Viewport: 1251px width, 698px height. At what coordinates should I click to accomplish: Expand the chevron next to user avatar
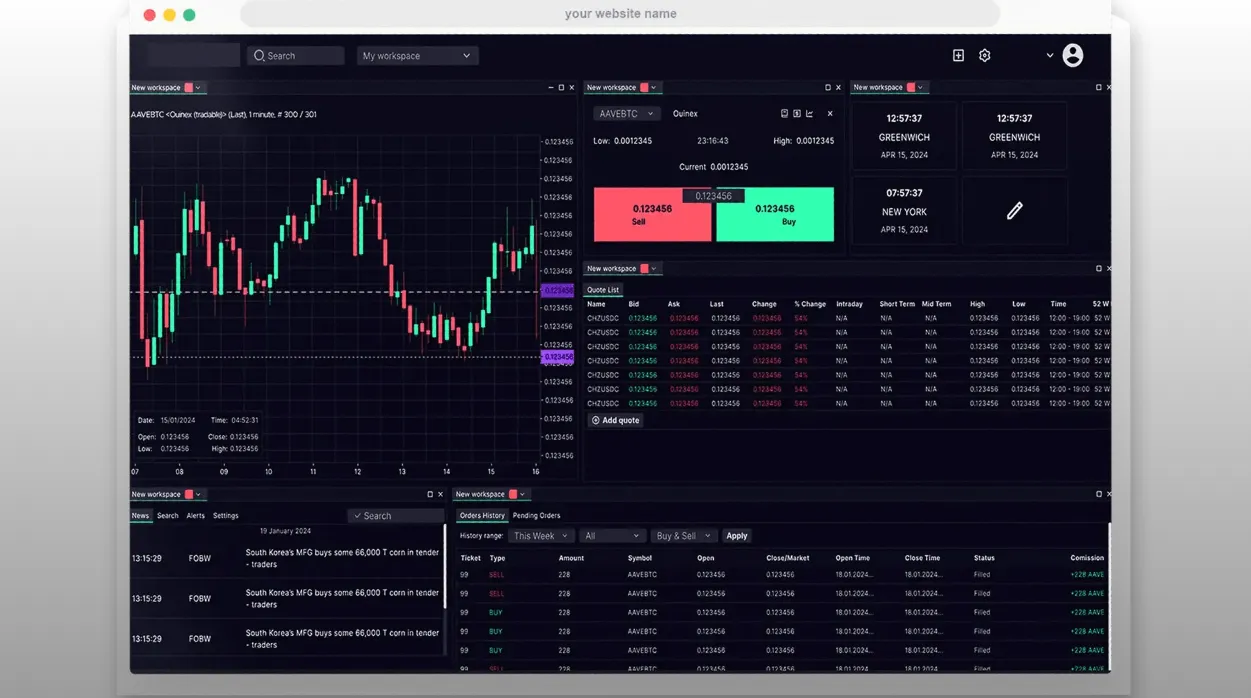tap(1049, 56)
